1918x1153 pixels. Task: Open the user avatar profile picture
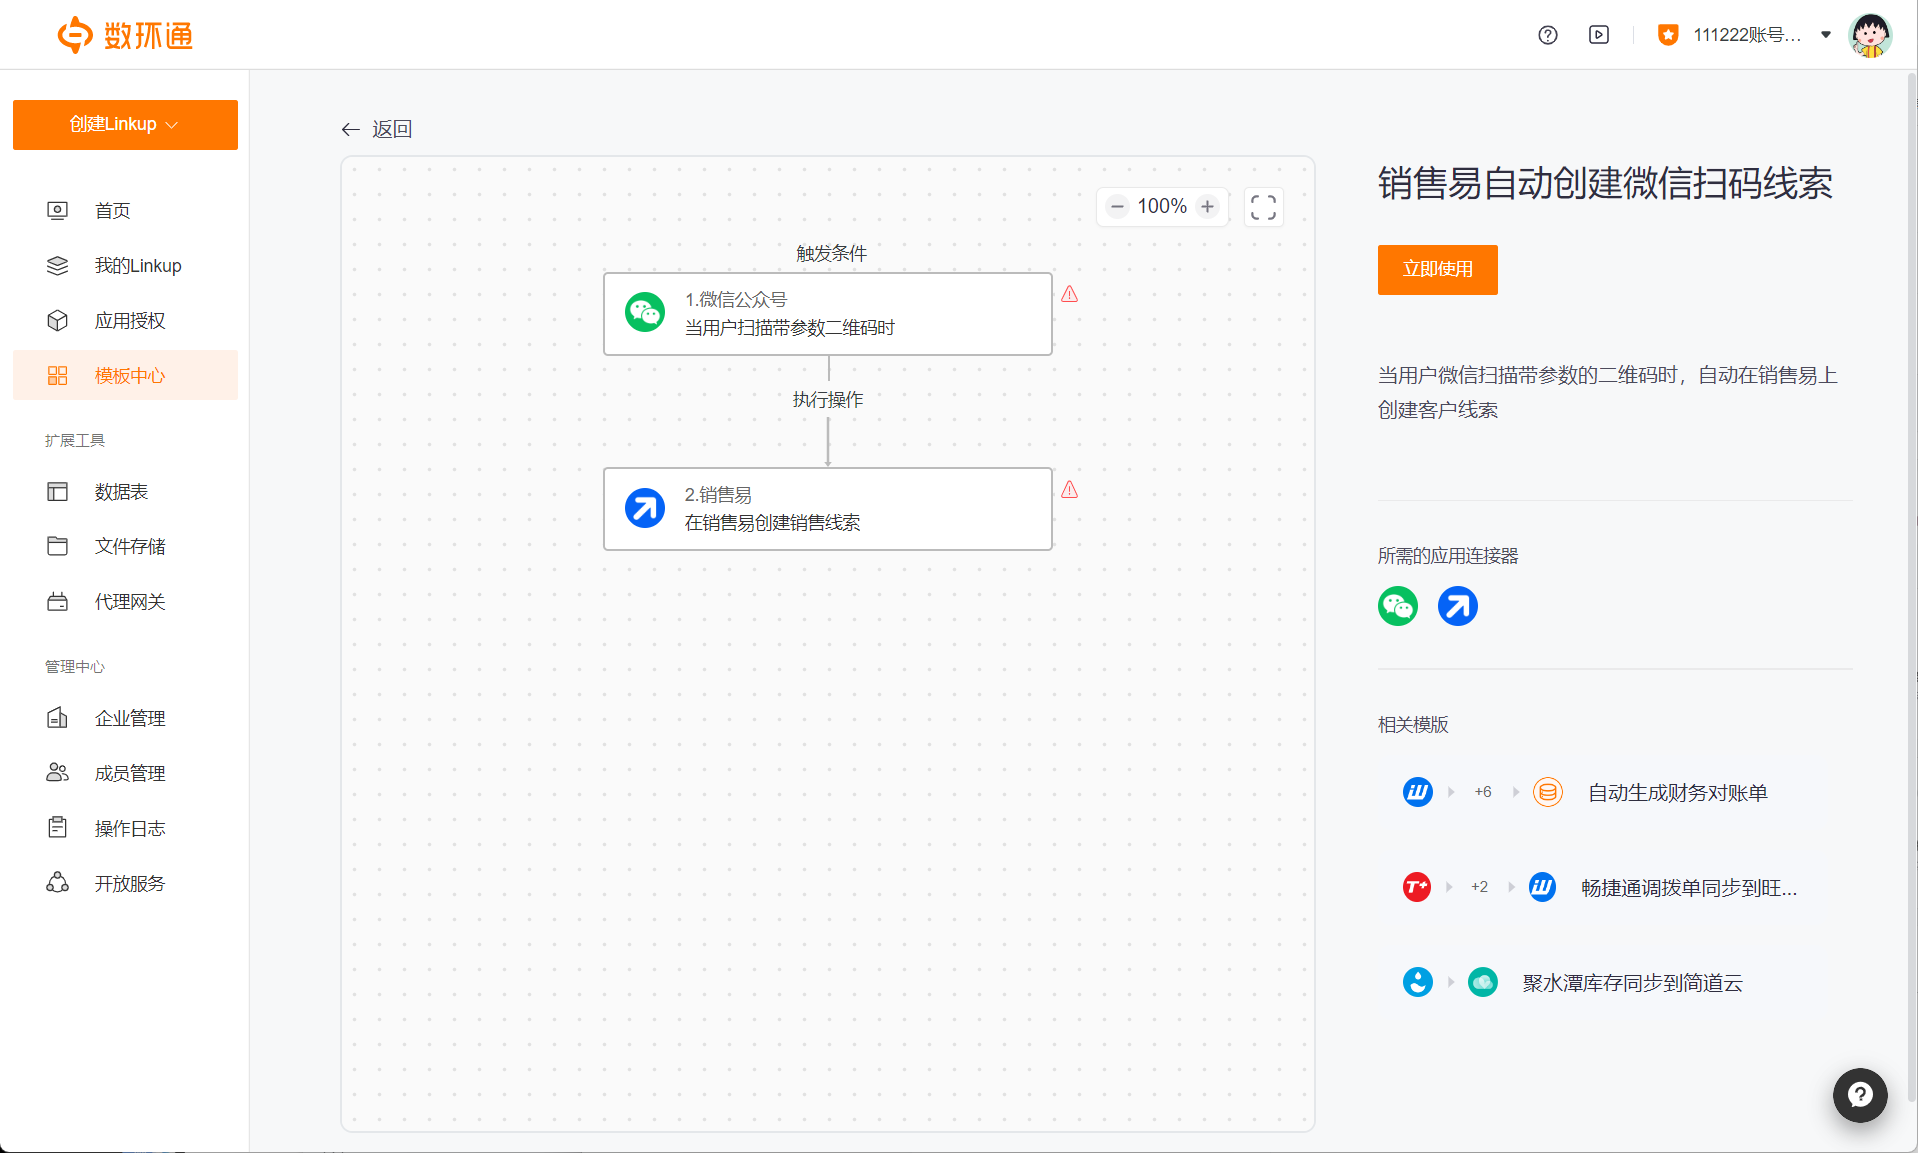pyautogui.click(x=1870, y=35)
